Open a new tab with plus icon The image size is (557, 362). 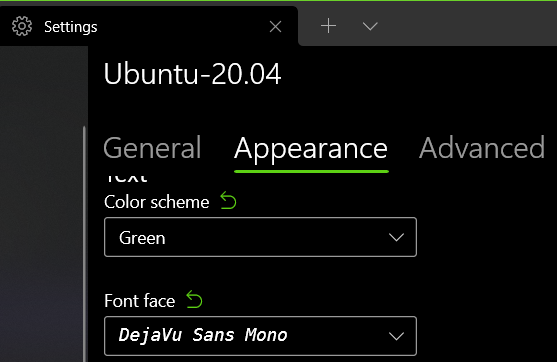click(x=328, y=26)
